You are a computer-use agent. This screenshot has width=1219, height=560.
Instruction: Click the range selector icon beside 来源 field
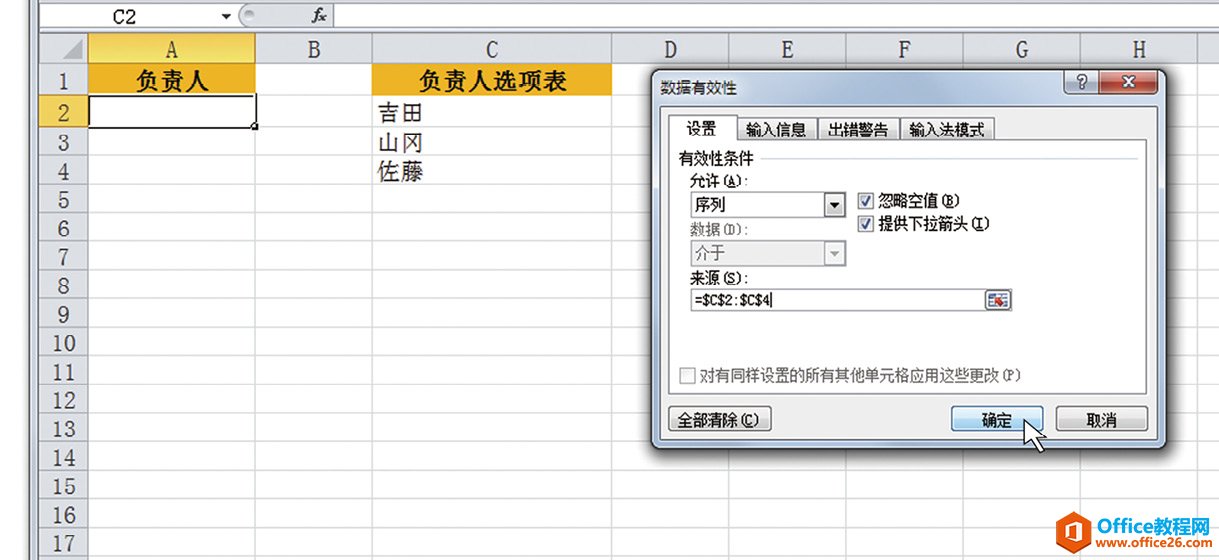point(998,299)
